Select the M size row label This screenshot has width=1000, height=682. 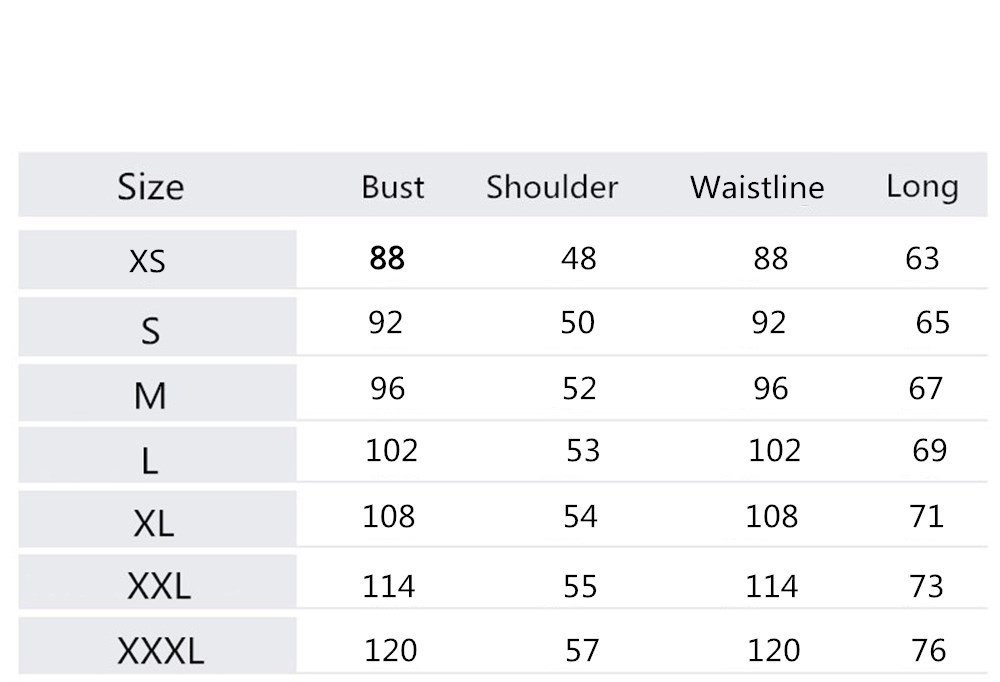(150, 397)
